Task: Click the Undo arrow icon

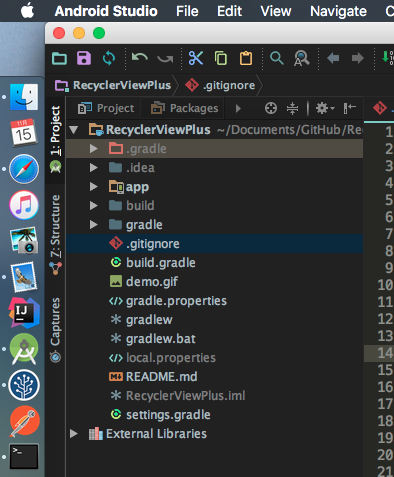Action: coord(140,58)
